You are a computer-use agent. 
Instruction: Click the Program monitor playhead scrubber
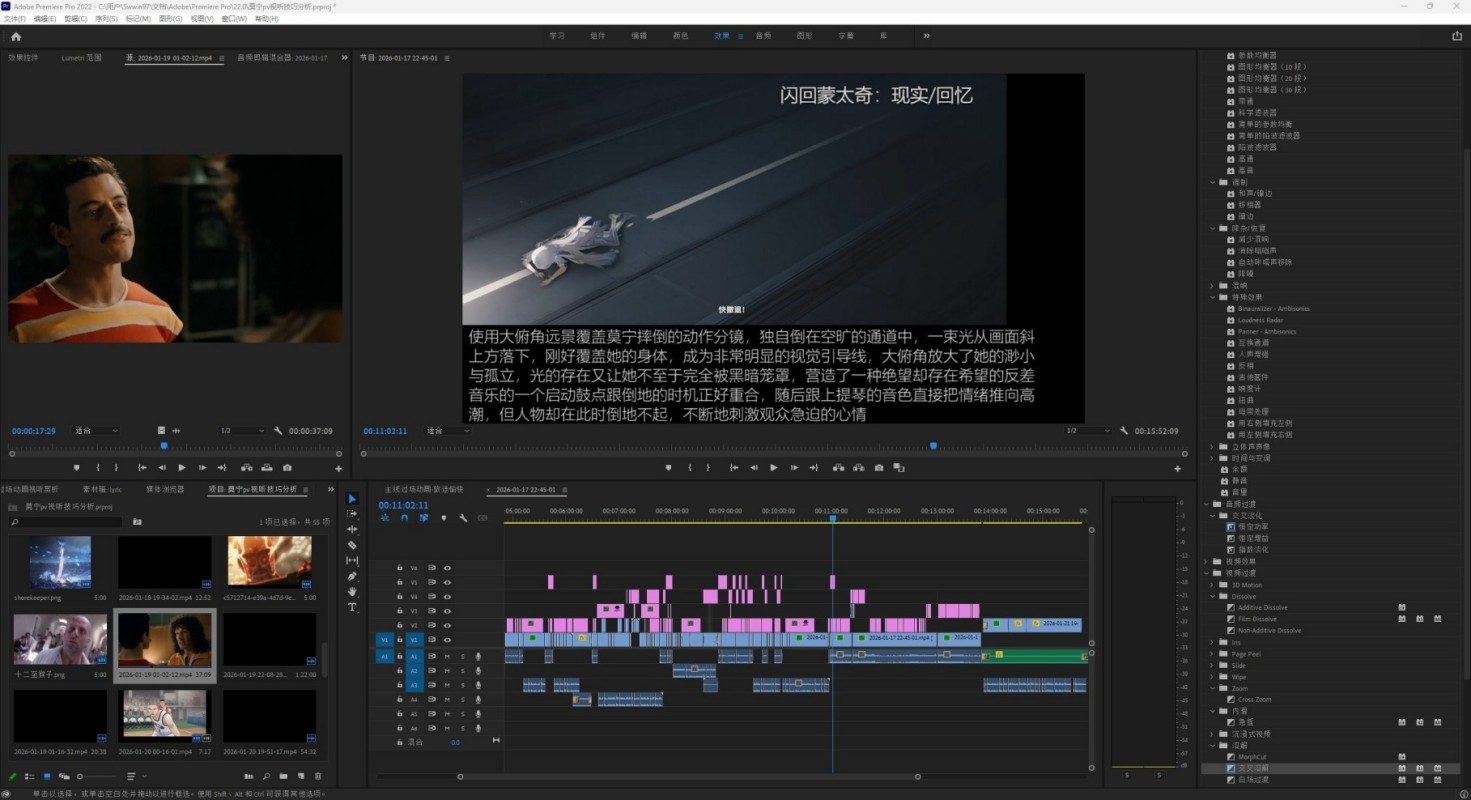pos(933,446)
